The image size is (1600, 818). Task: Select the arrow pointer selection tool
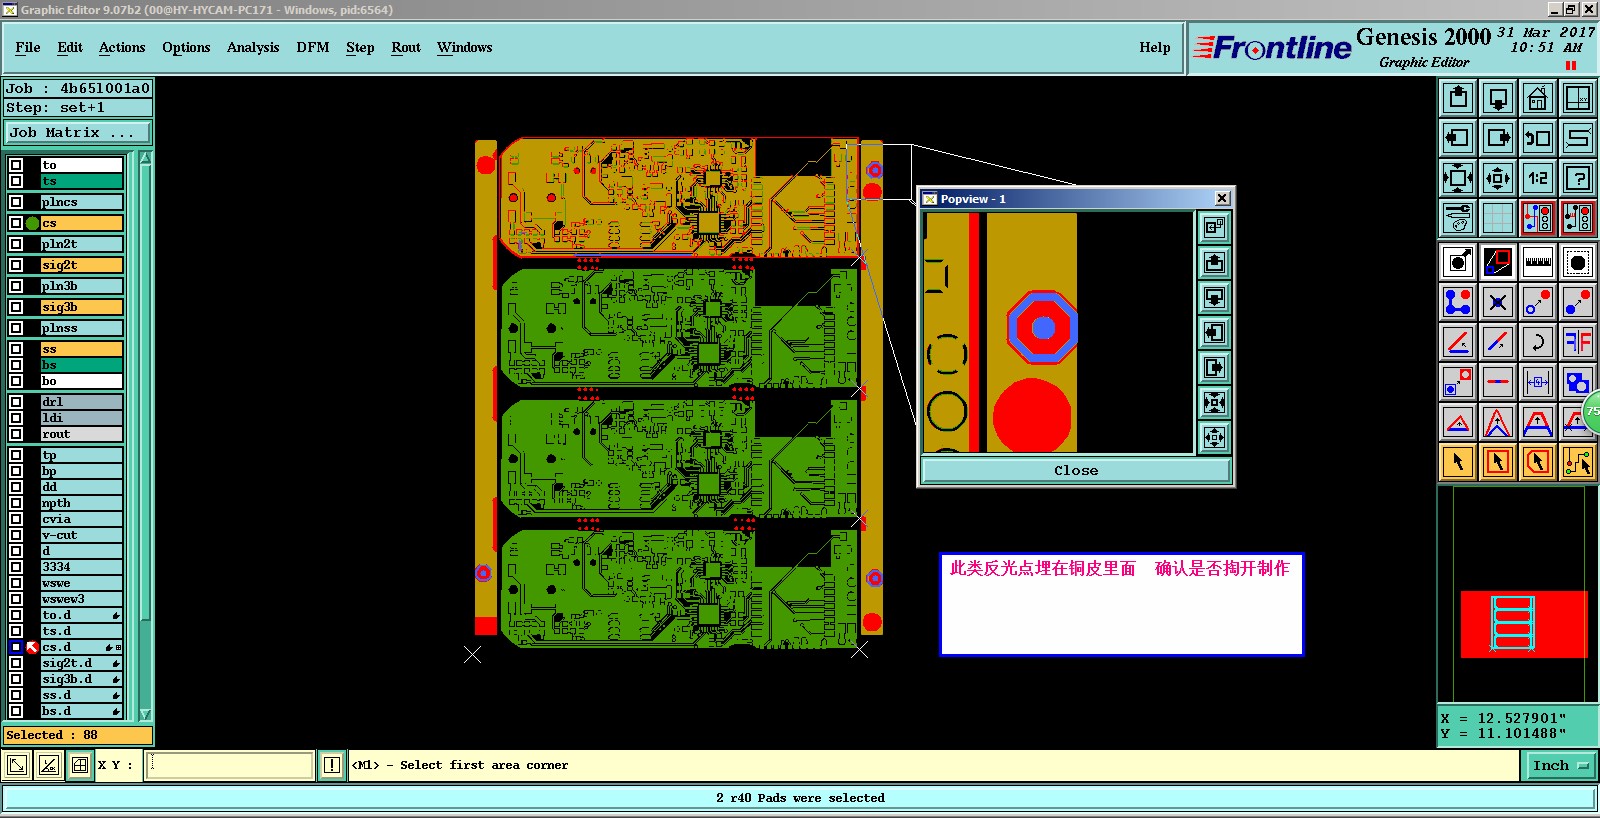[x=1458, y=462]
